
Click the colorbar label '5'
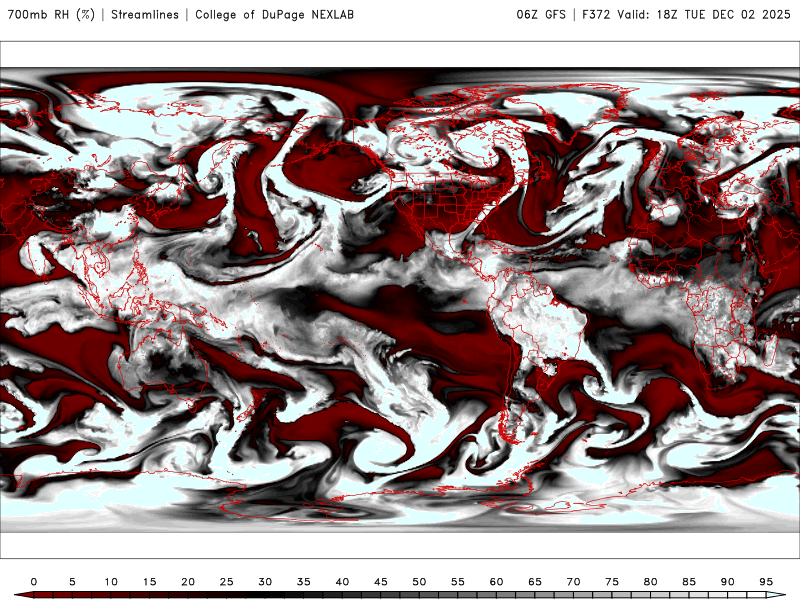[72, 582]
